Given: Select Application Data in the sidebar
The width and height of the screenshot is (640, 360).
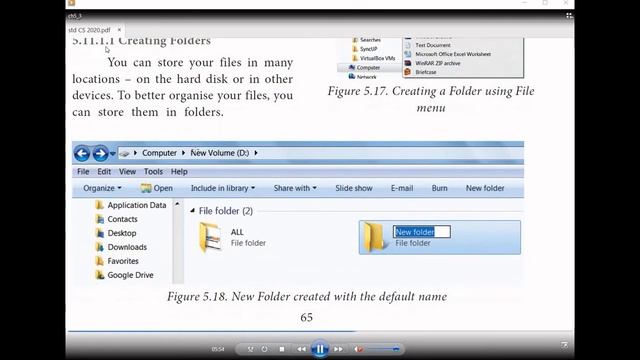Looking at the screenshot, I should coord(131,205).
